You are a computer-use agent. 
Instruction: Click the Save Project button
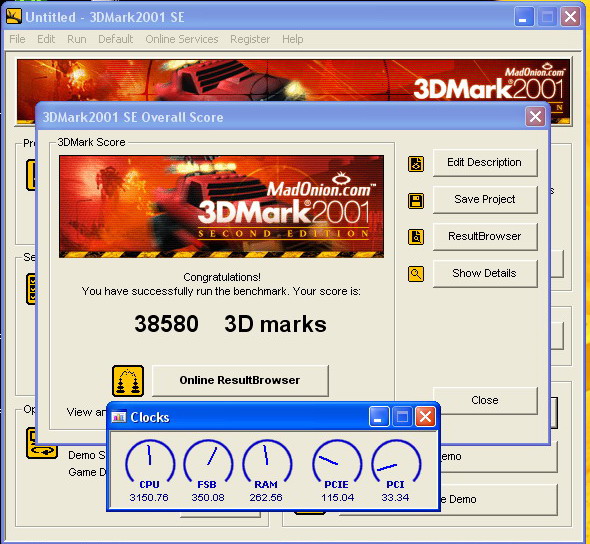coord(485,199)
